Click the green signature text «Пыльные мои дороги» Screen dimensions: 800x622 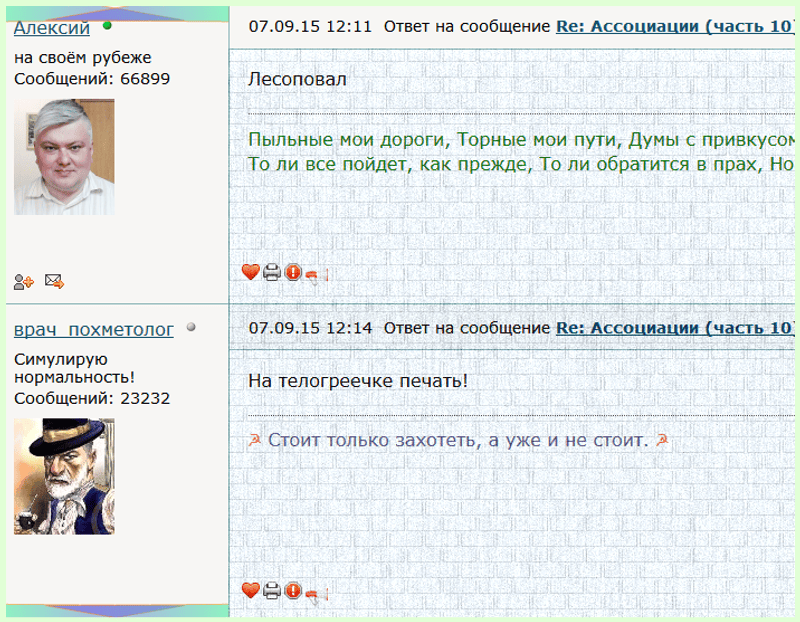346,139
